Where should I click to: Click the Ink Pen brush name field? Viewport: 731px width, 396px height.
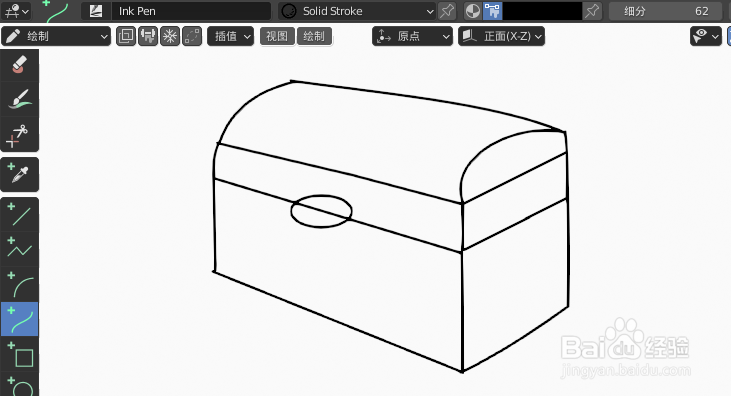191,11
